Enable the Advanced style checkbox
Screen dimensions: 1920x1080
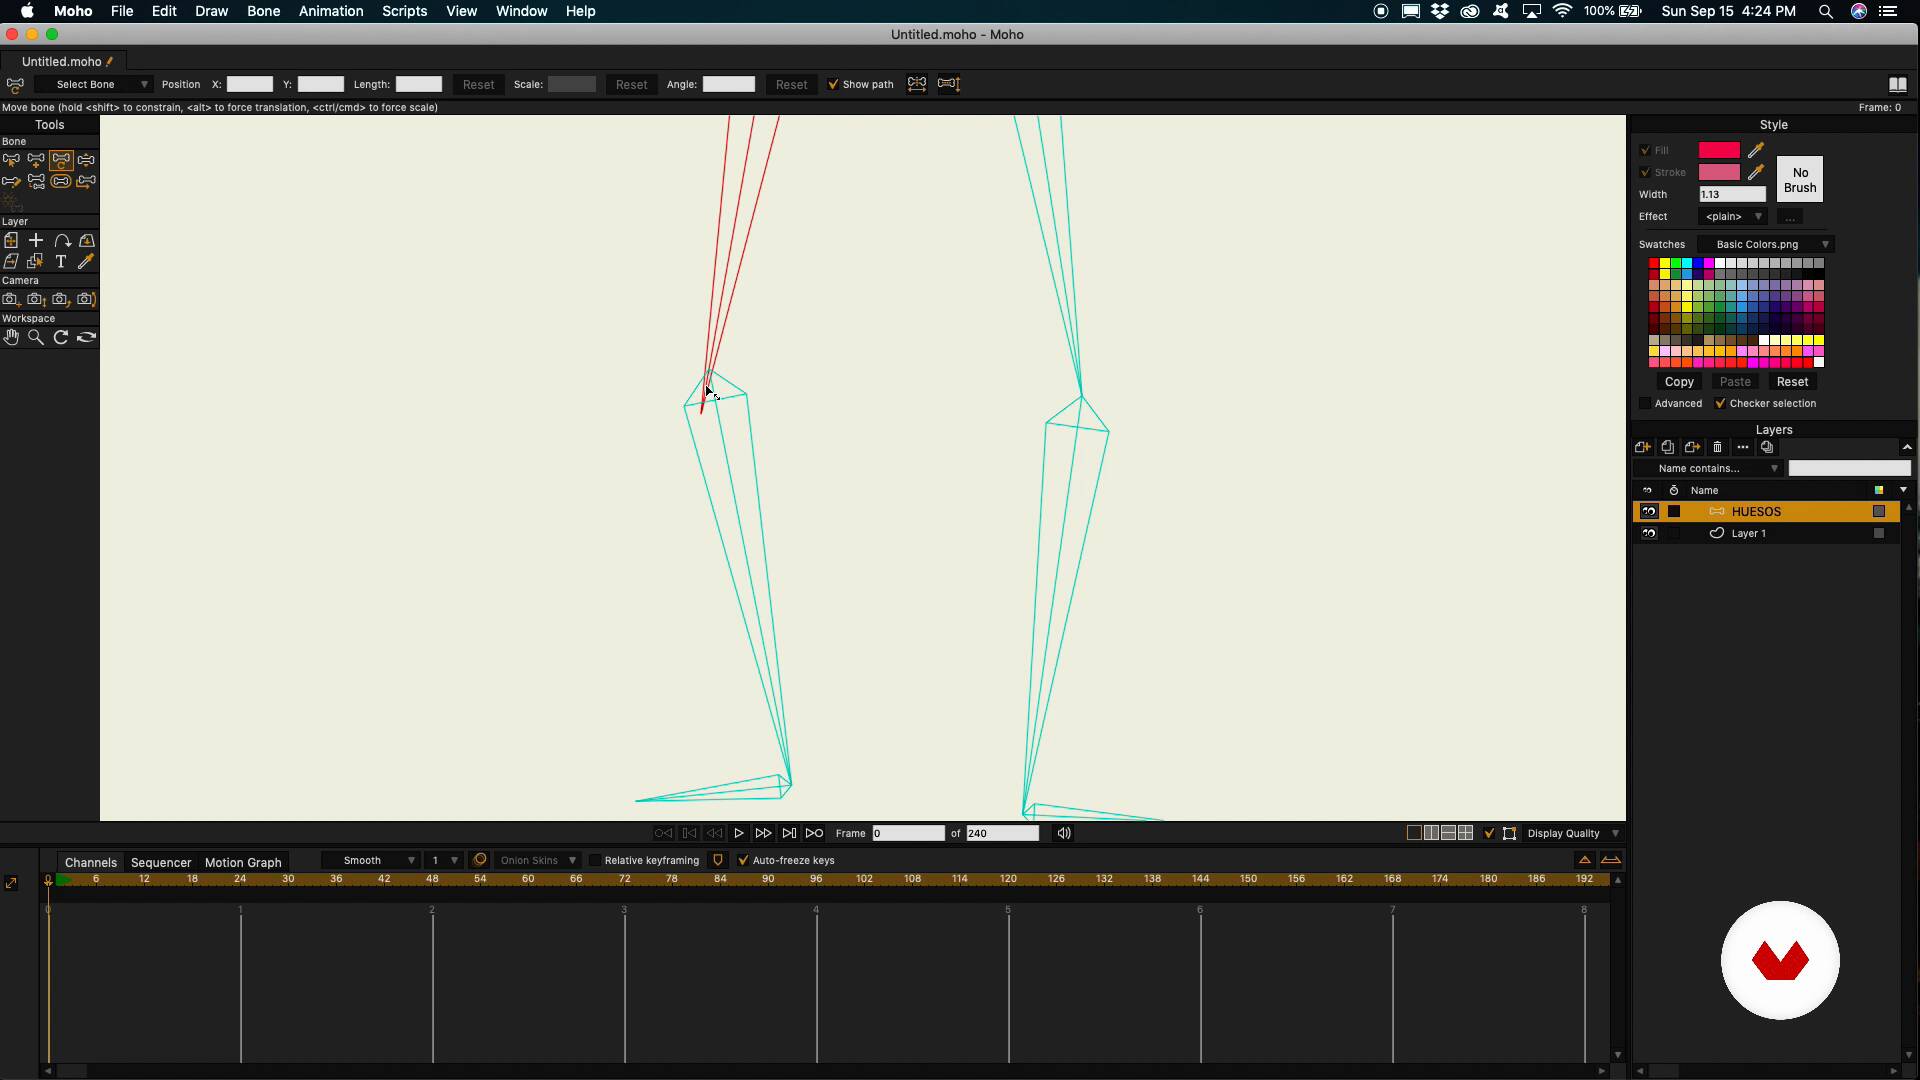pyautogui.click(x=1645, y=404)
